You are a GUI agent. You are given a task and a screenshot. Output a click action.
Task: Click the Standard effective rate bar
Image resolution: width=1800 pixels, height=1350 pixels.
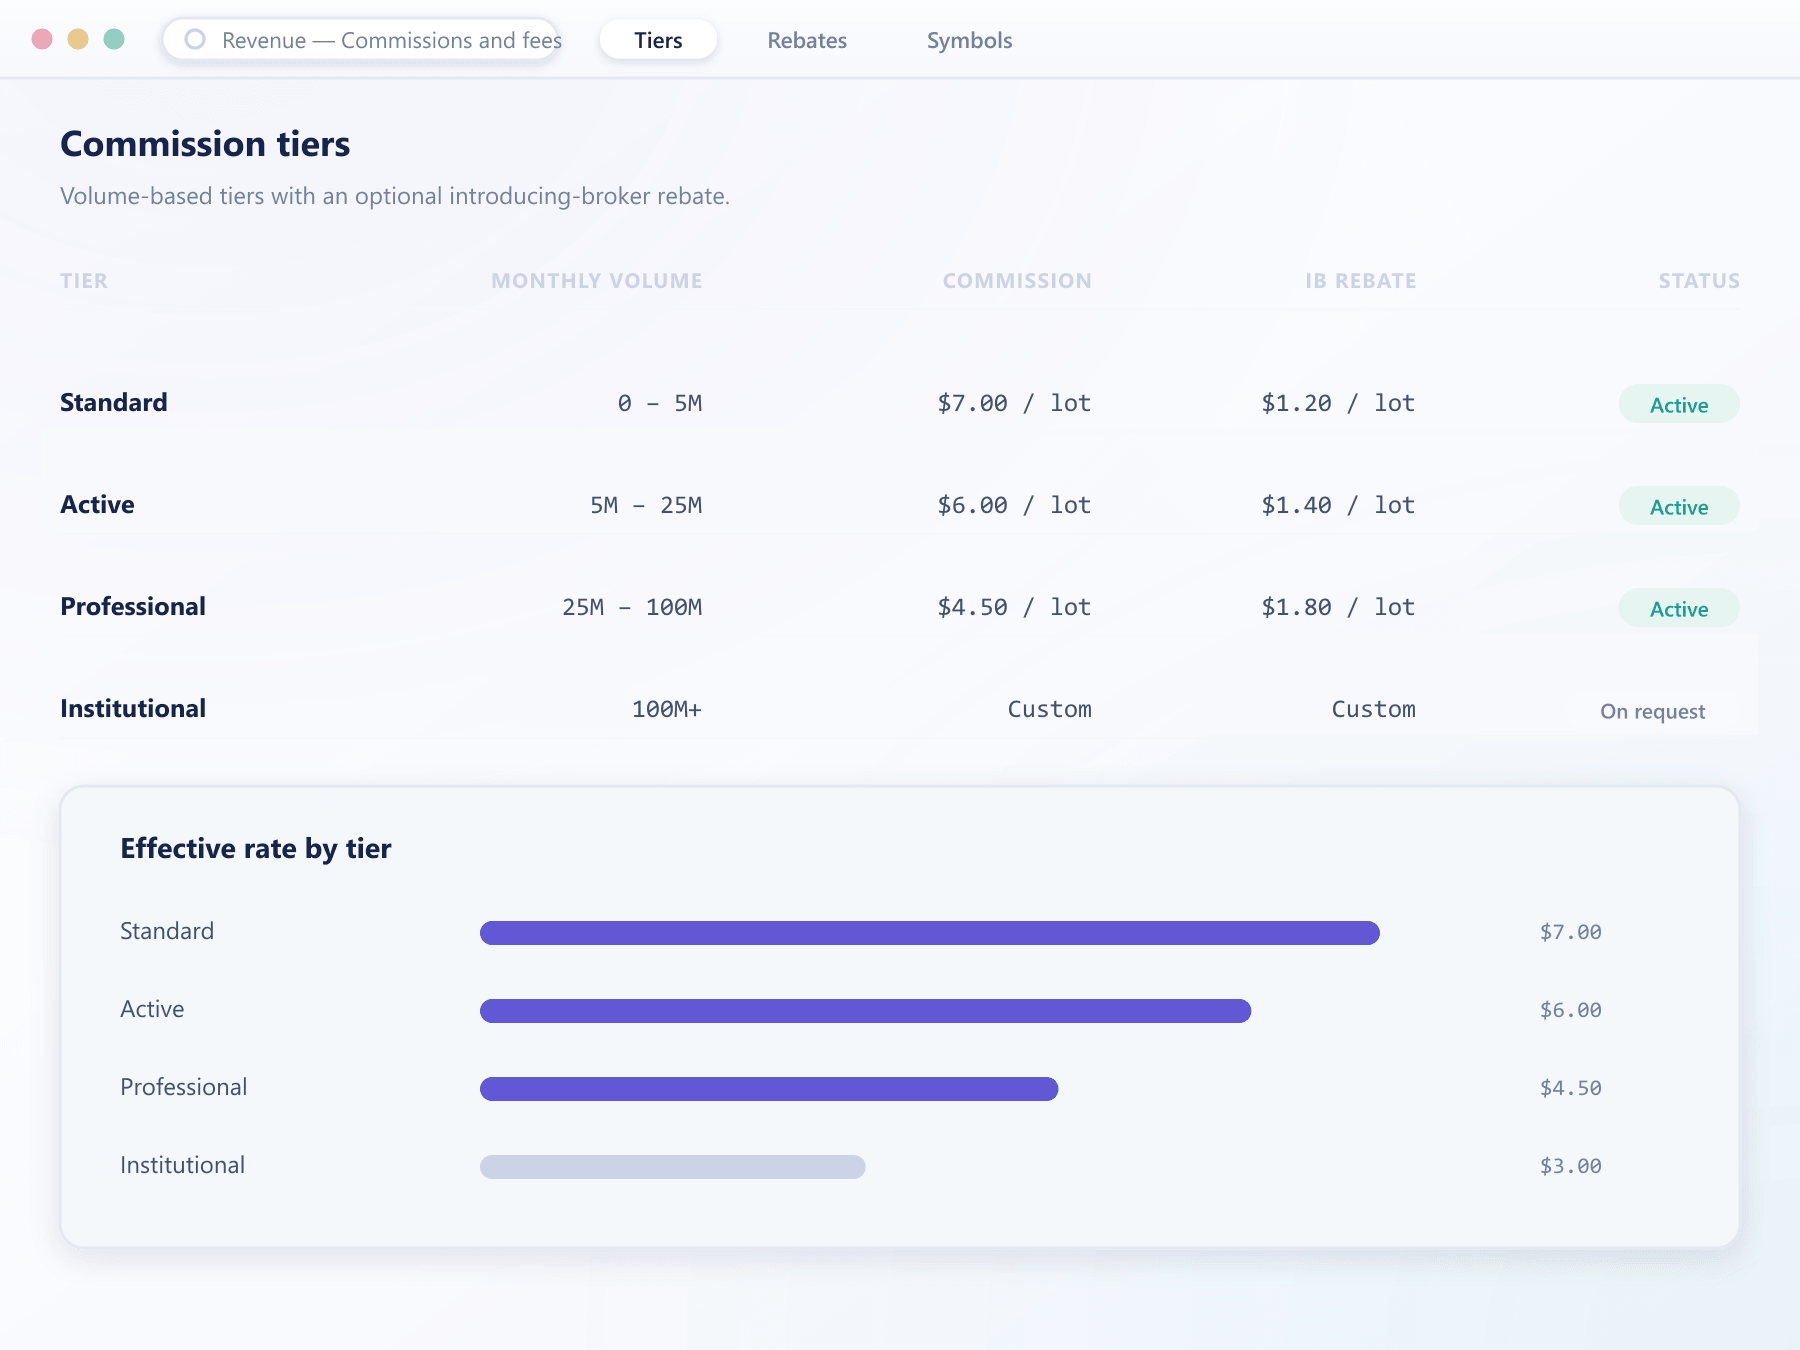point(930,933)
